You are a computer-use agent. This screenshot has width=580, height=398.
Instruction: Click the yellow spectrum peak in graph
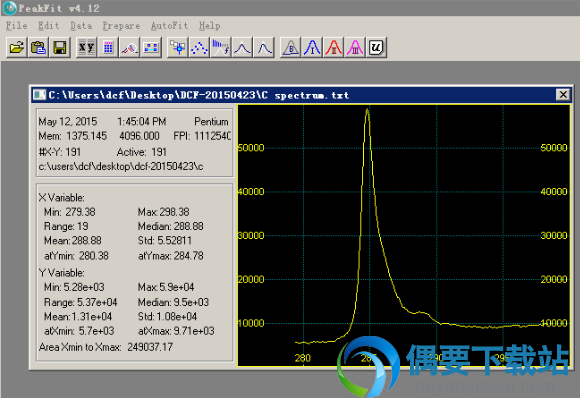[367, 111]
